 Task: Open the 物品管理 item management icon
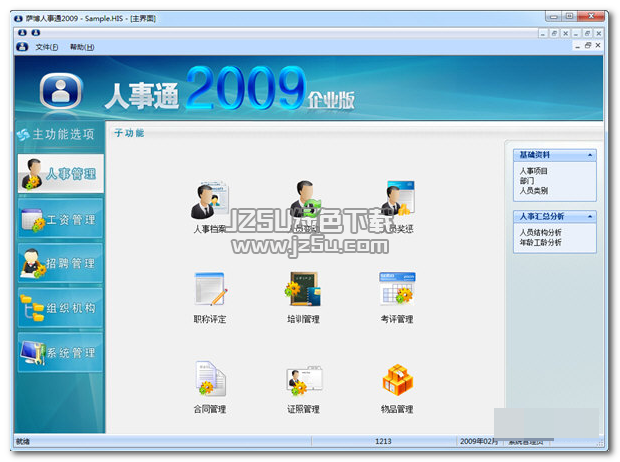(x=397, y=380)
